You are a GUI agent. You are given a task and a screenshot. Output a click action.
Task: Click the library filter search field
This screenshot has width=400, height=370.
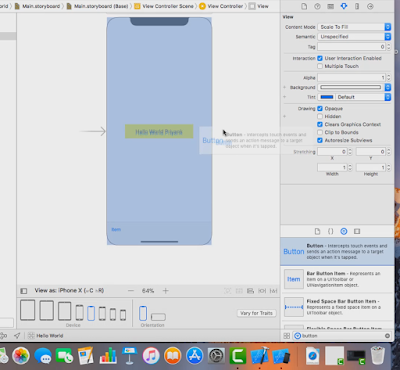[342, 336]
